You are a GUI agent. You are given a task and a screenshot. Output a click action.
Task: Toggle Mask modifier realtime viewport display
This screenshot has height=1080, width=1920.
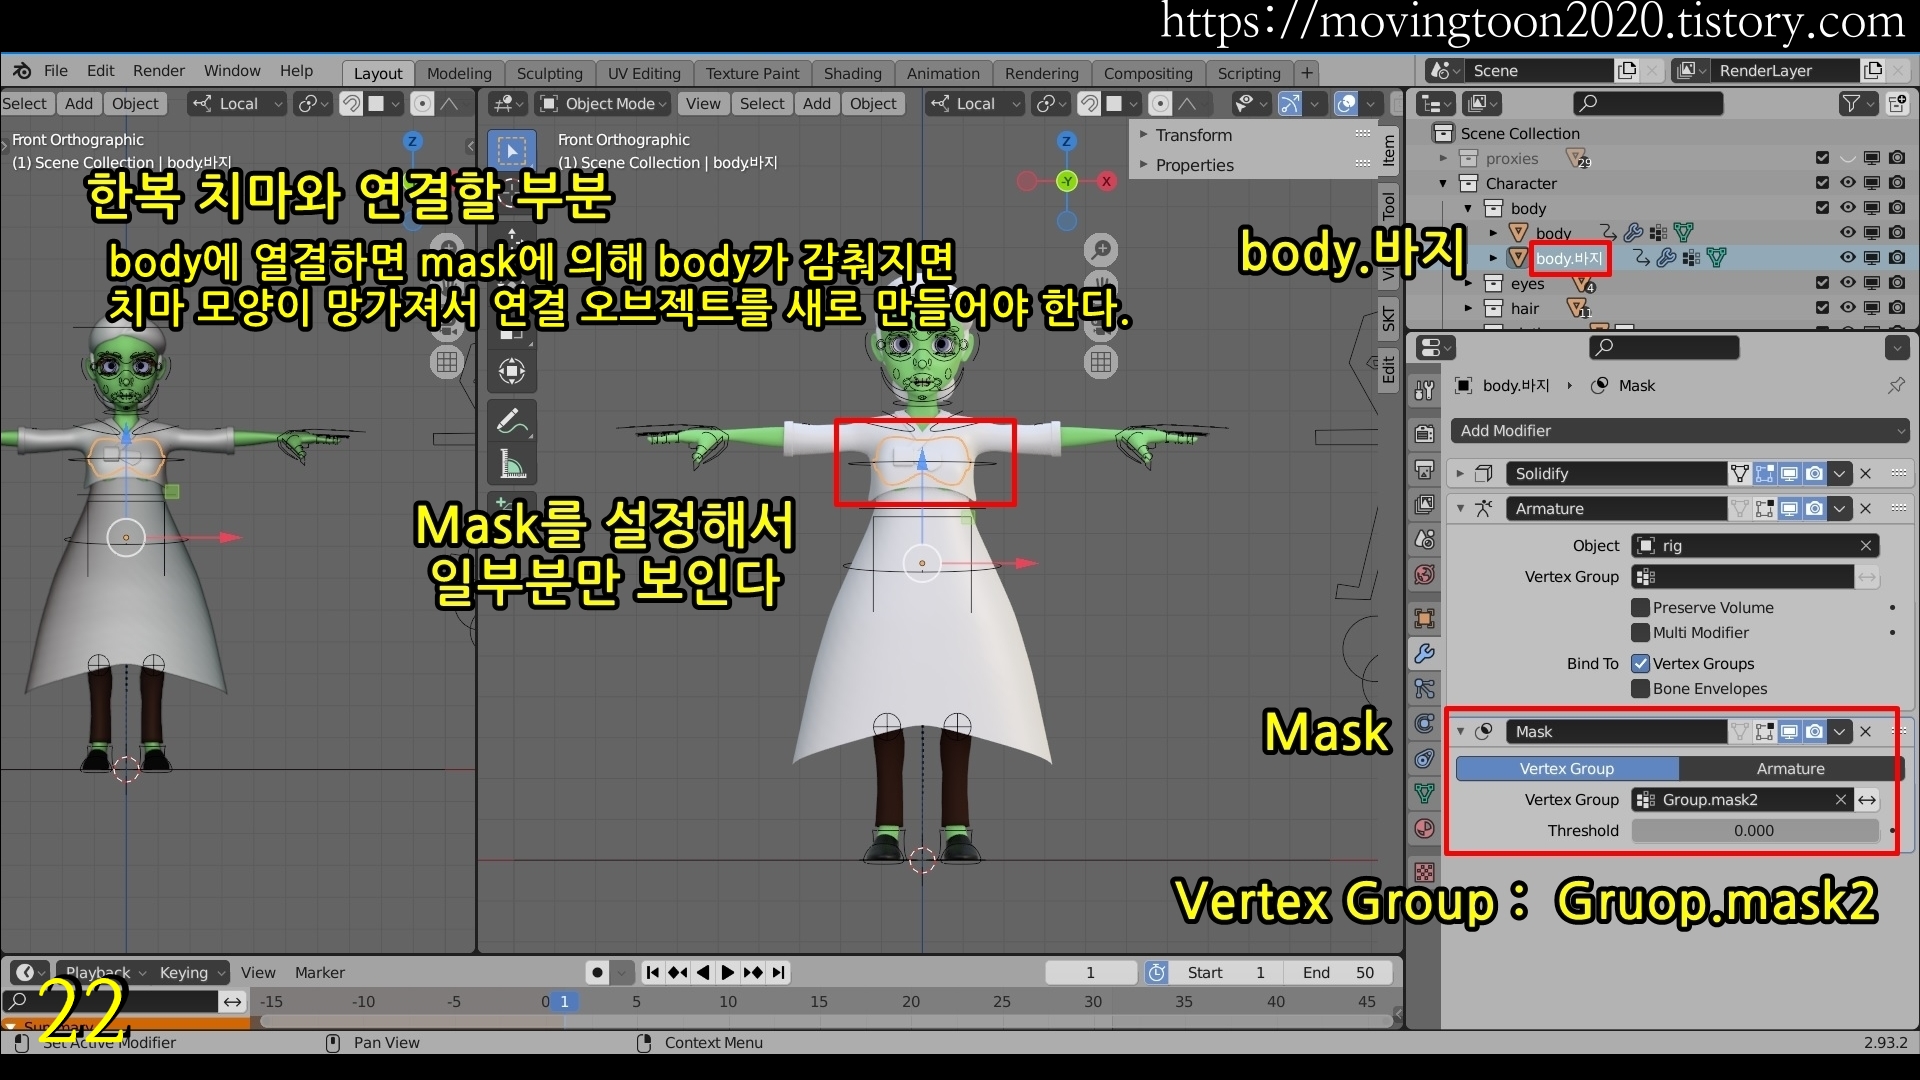point(1789,731)
